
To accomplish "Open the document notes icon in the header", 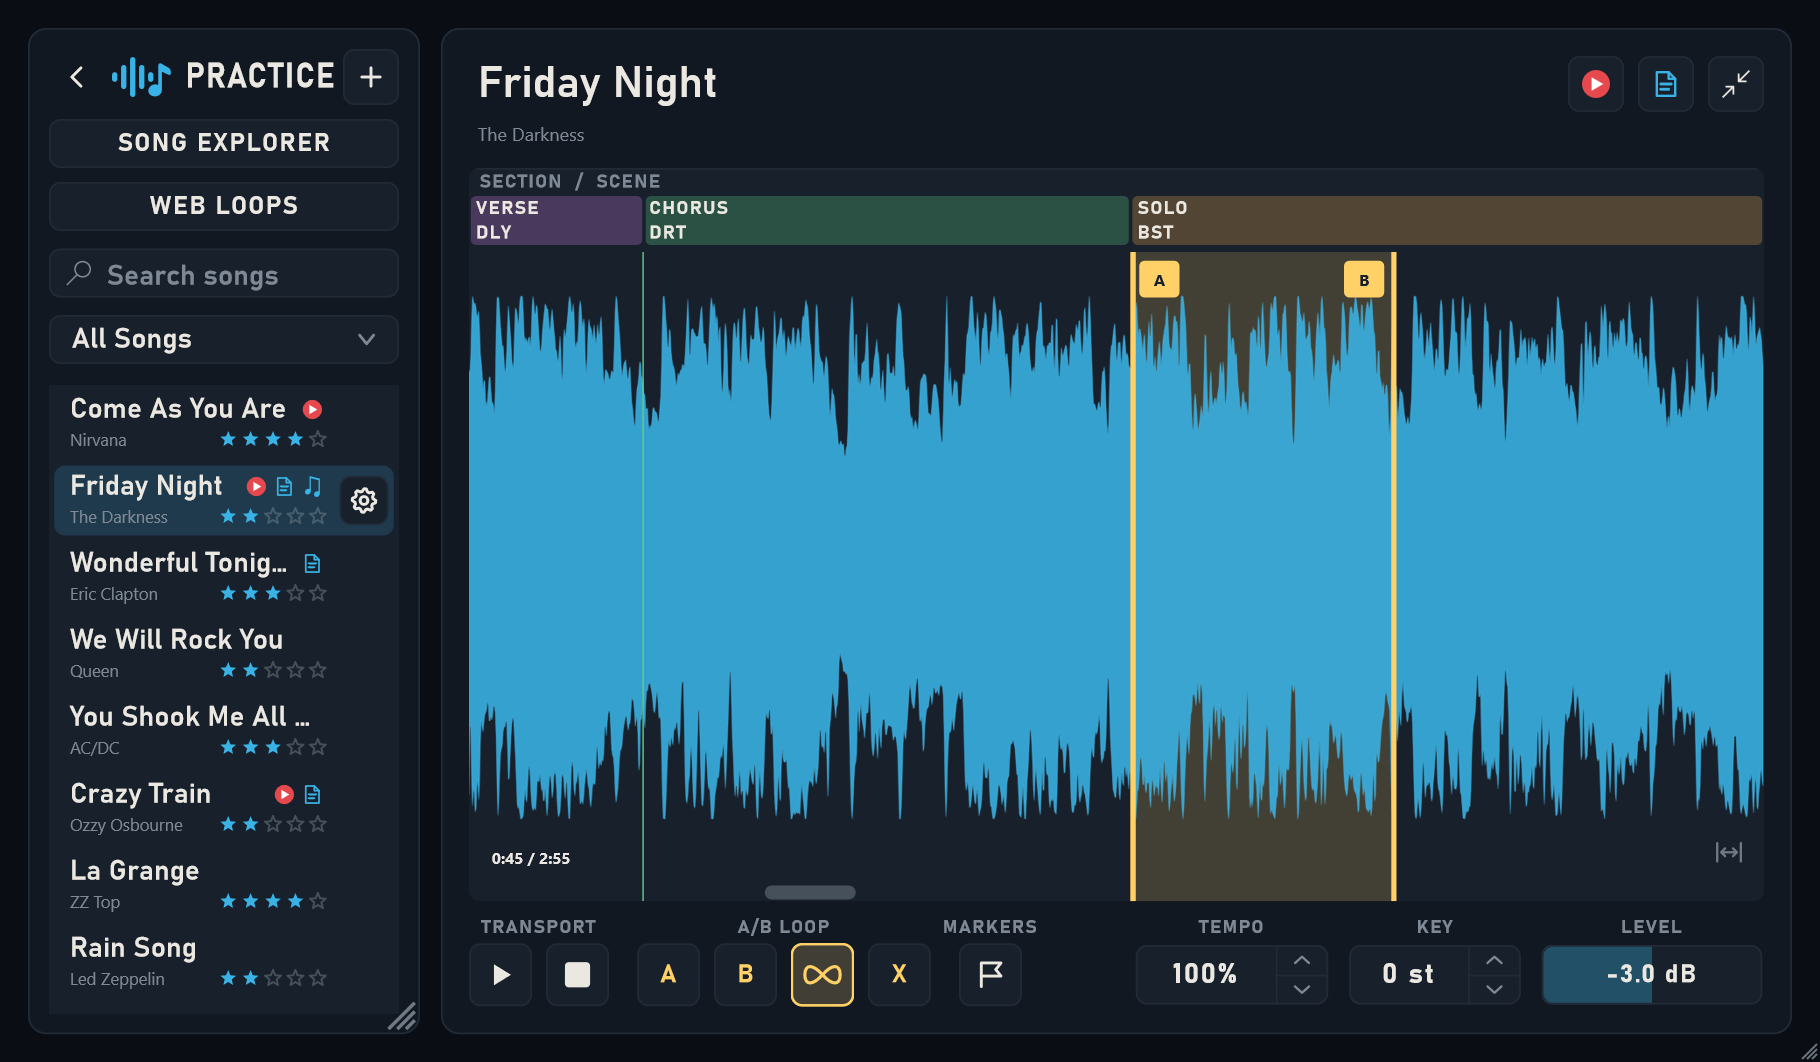I will pyautogui.click(x=1666, y=84).
